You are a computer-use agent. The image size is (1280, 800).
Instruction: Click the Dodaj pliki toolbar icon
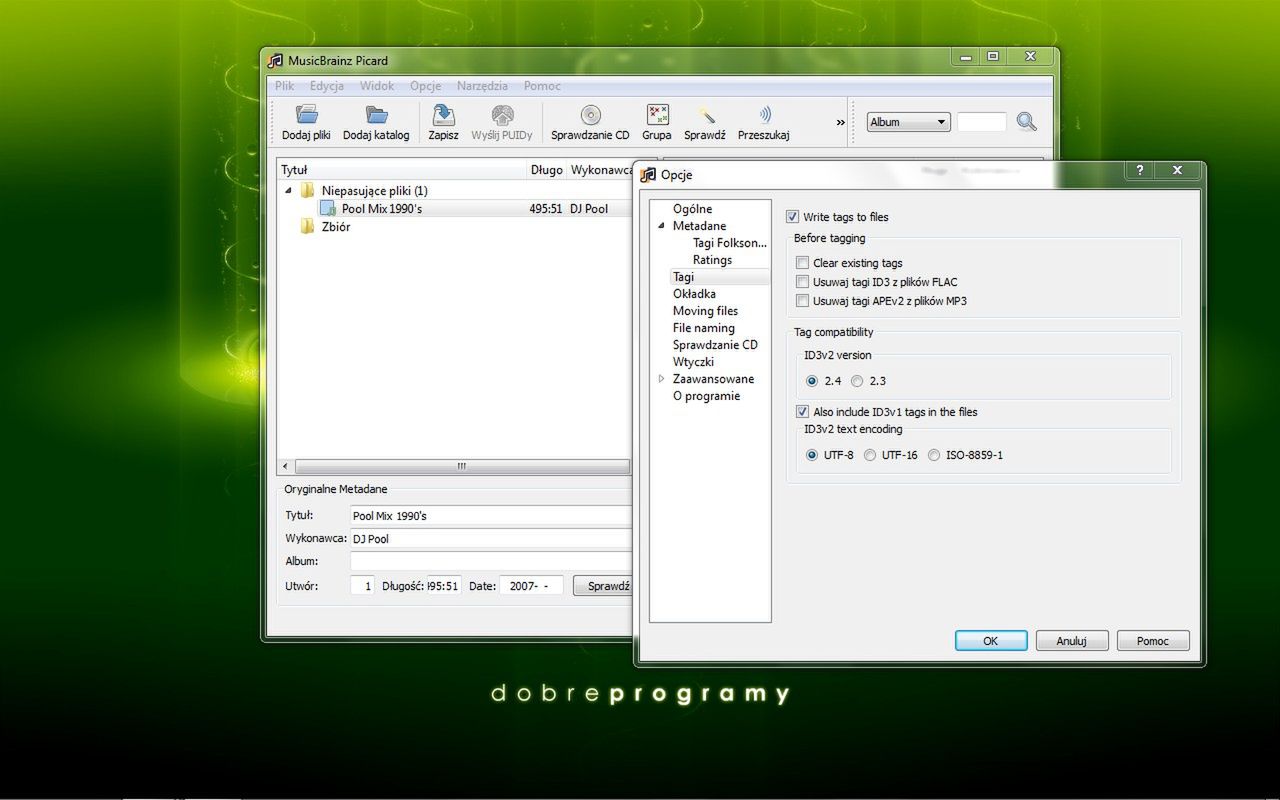click(306, 114)
